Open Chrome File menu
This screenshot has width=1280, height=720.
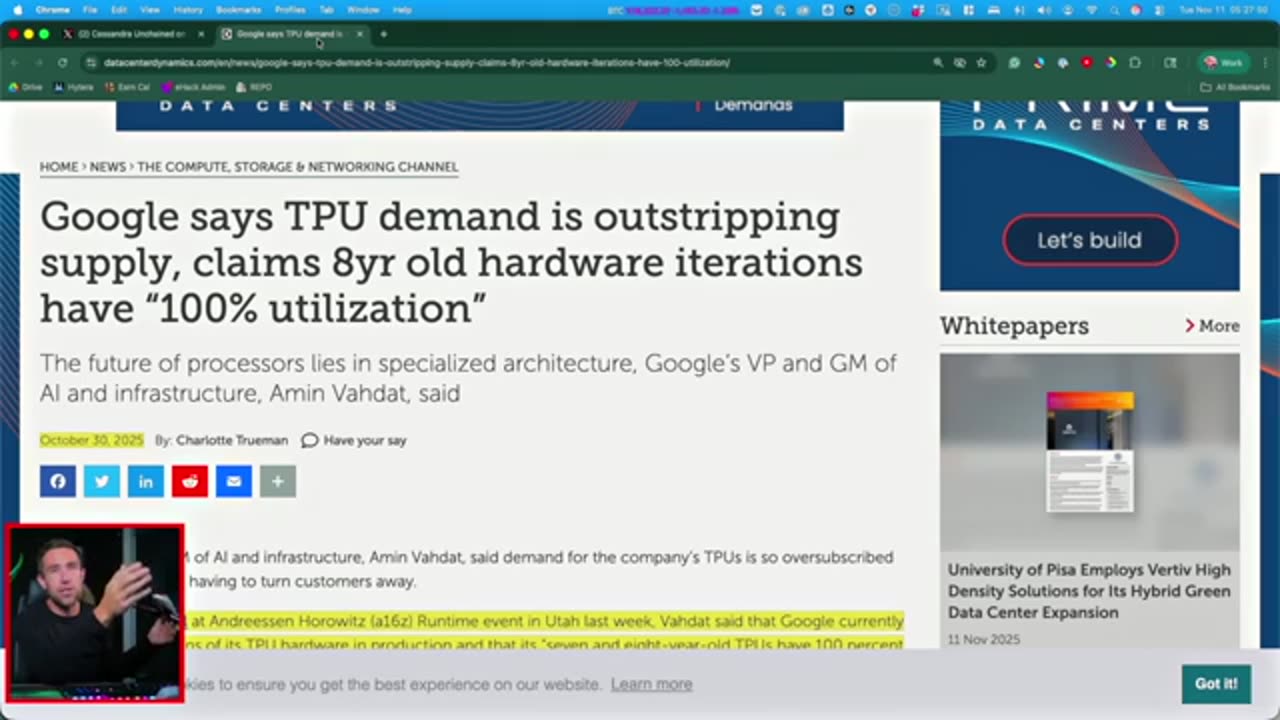click(90, 10)
